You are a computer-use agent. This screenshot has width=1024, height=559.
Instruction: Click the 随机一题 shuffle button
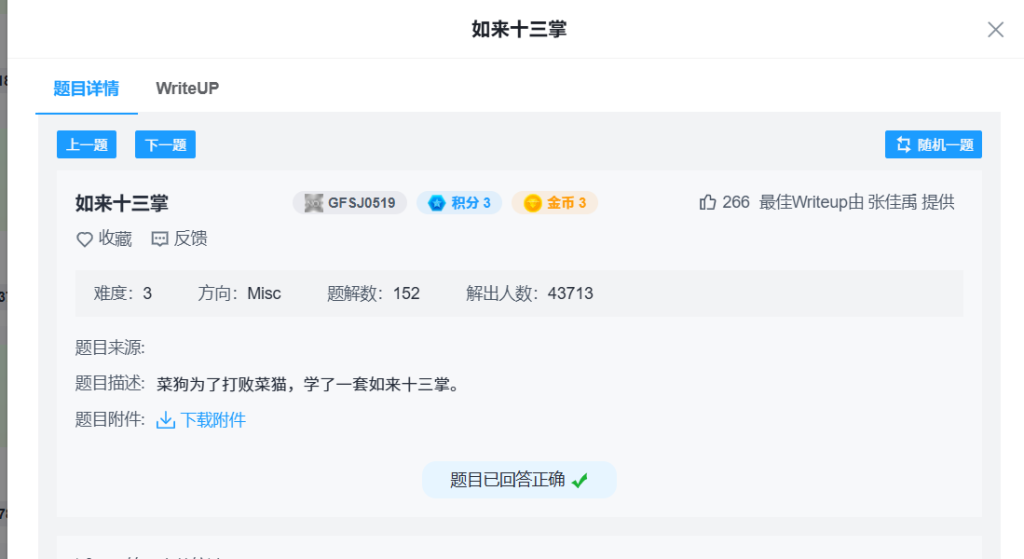point(933,145)
